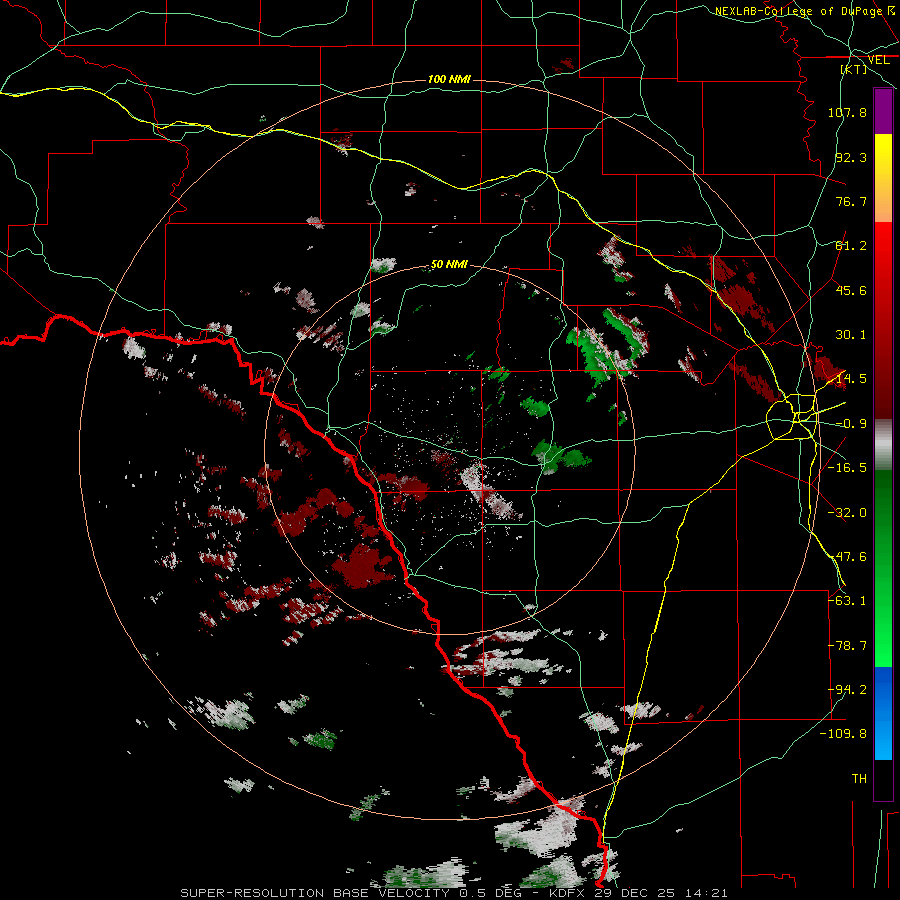Click the Super-Resolution Base Velocity caption
This screenshot has width=900, height=900.
click(x=454, y=893)
